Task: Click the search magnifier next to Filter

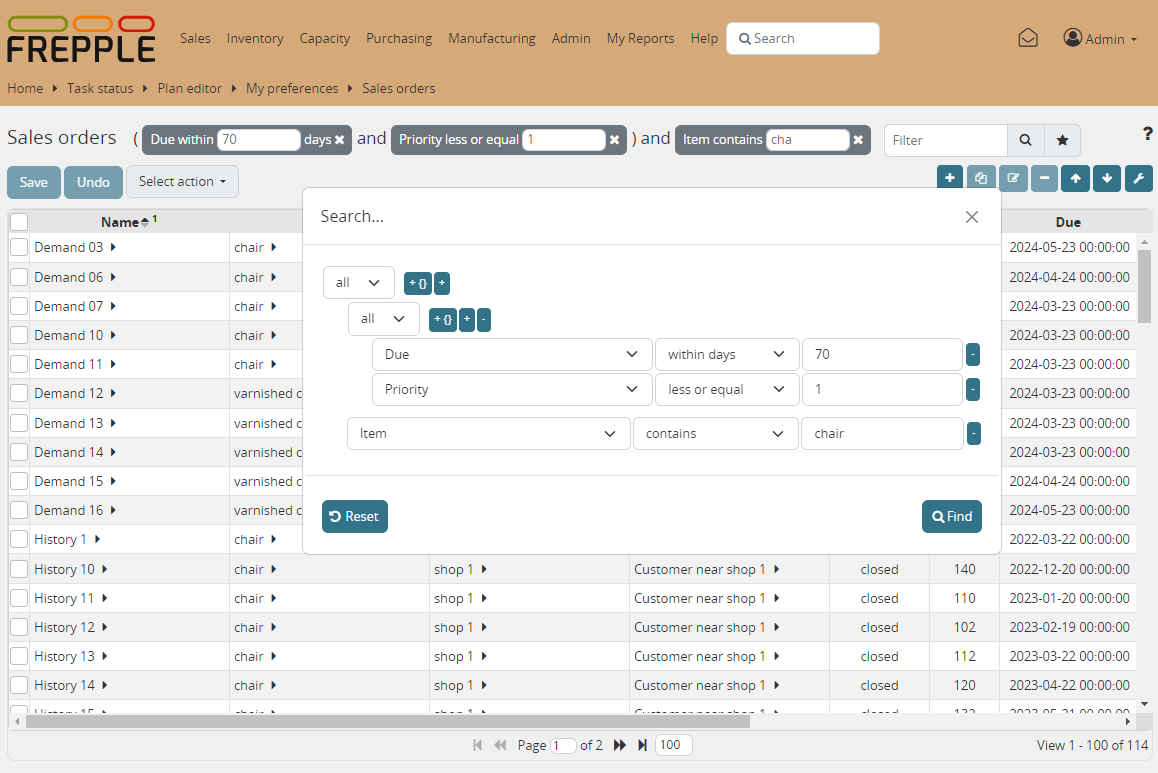Action: tap(1025, 140)
